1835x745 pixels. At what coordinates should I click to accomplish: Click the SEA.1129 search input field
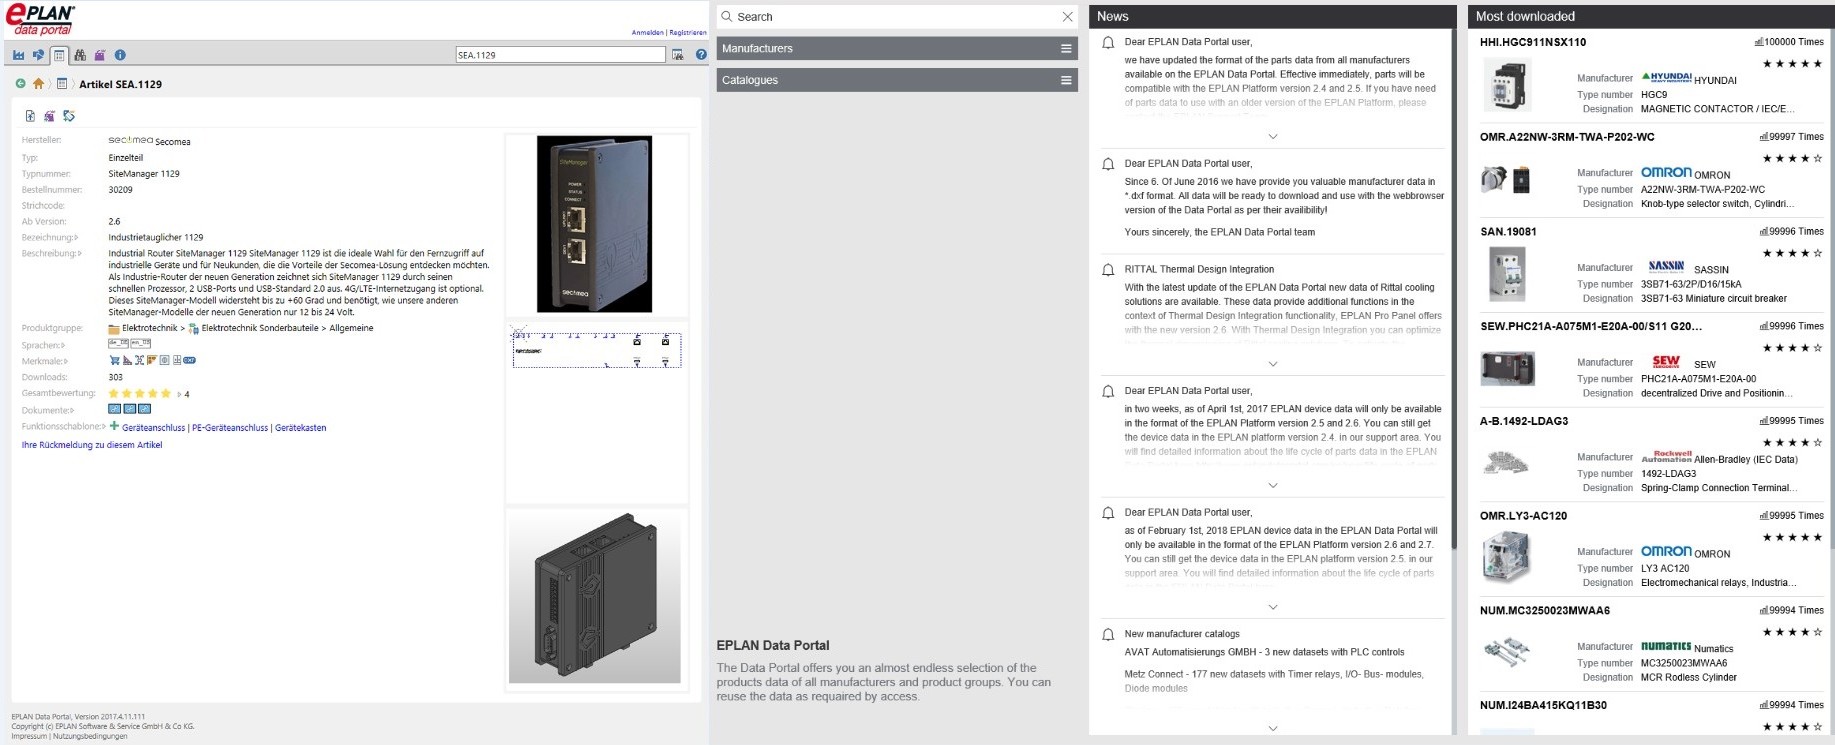[x=560, y=55]
